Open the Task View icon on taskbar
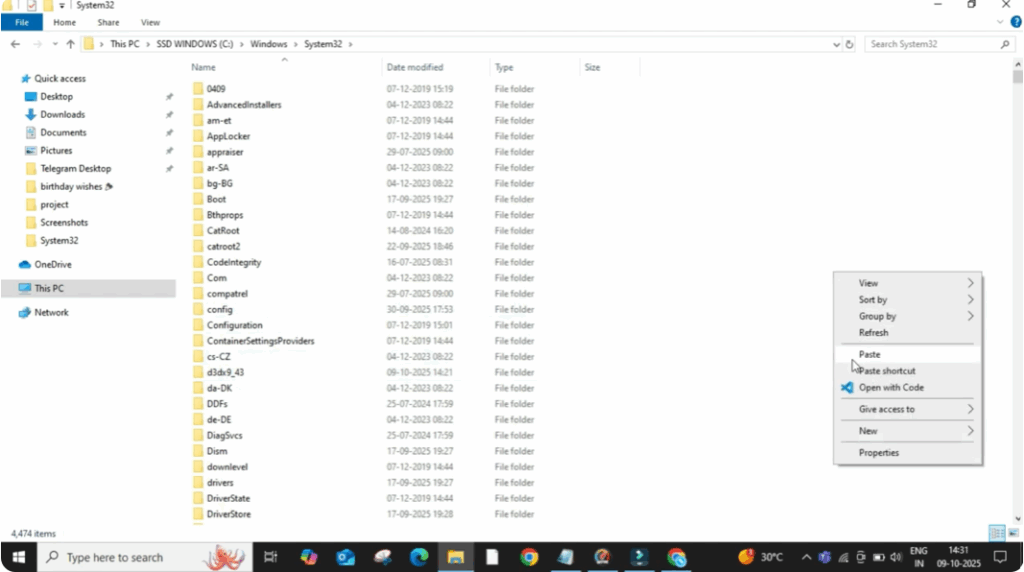 270,557
